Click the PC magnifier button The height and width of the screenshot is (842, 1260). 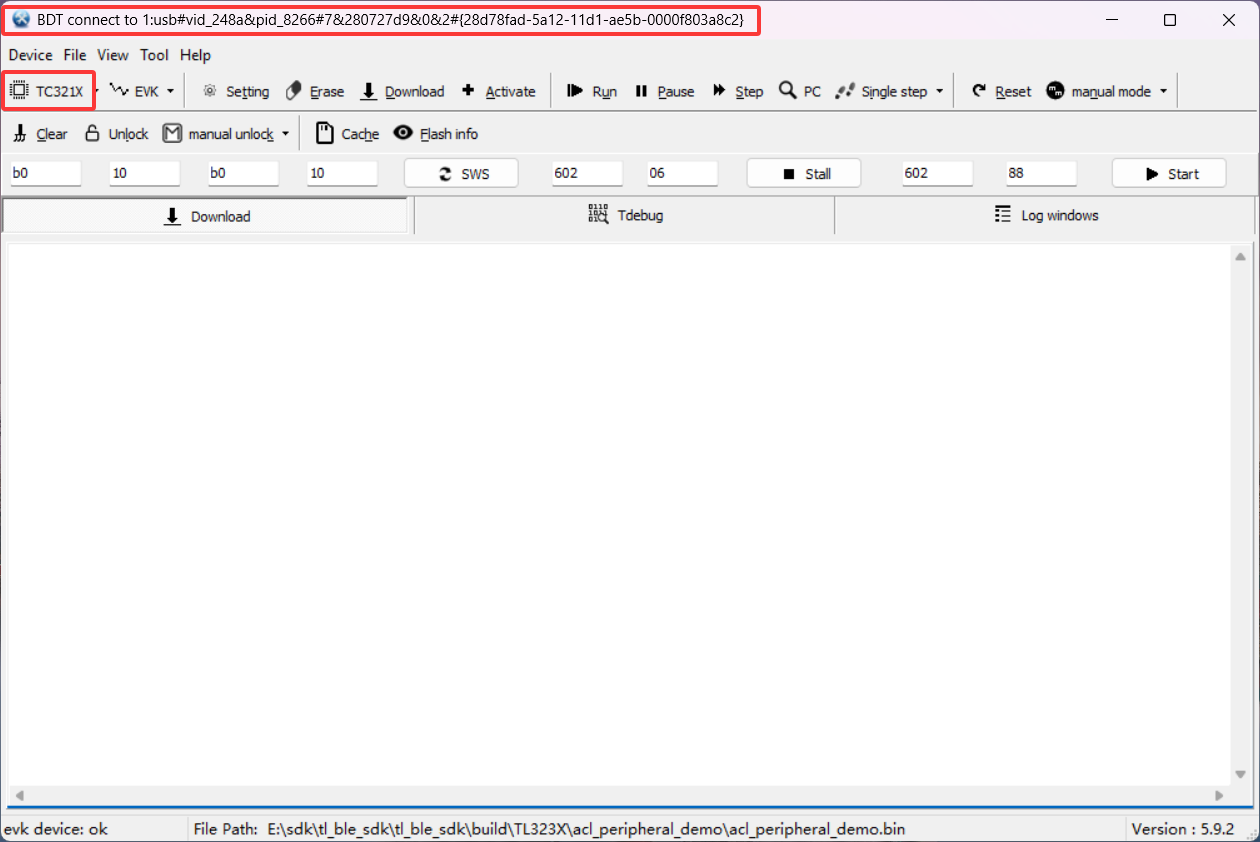coord(800,91)
